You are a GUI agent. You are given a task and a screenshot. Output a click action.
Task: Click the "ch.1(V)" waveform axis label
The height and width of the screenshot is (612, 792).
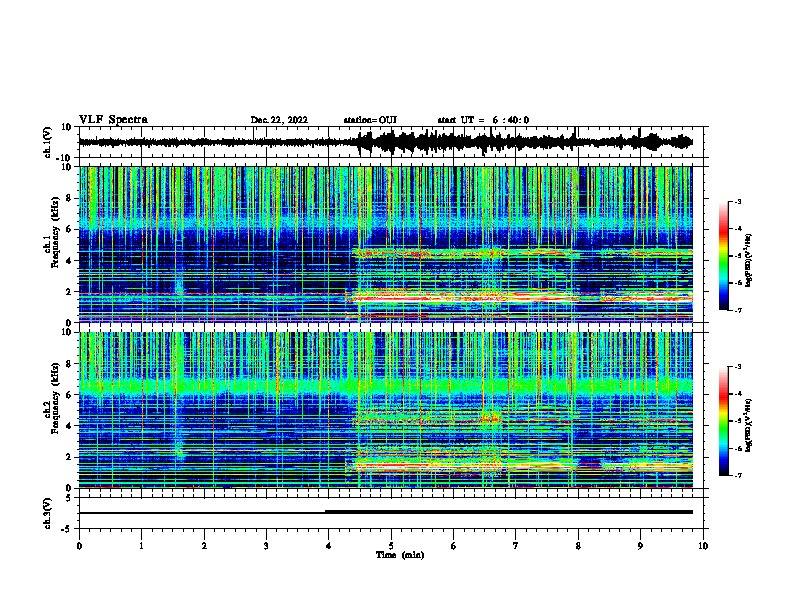pyautogui.click(x=48, y=142)
